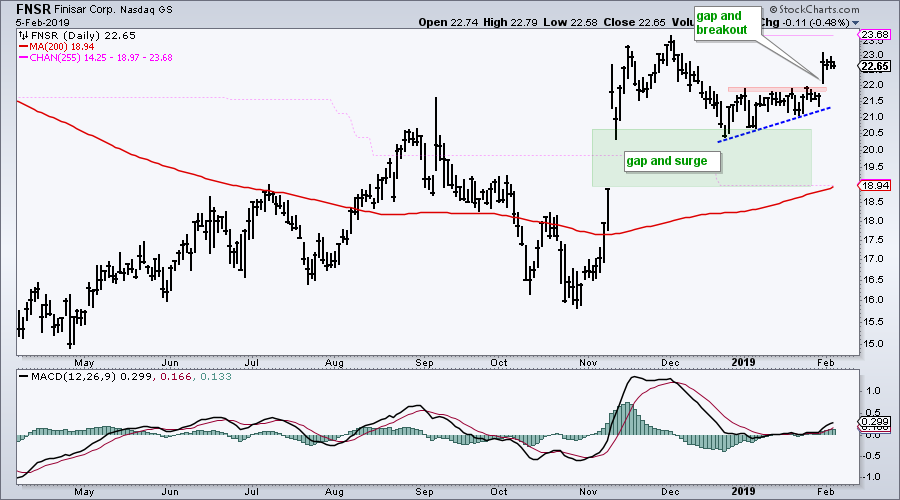
Task: Click the red line marker of MA(200) legend
Action: [x=24, y=46]
